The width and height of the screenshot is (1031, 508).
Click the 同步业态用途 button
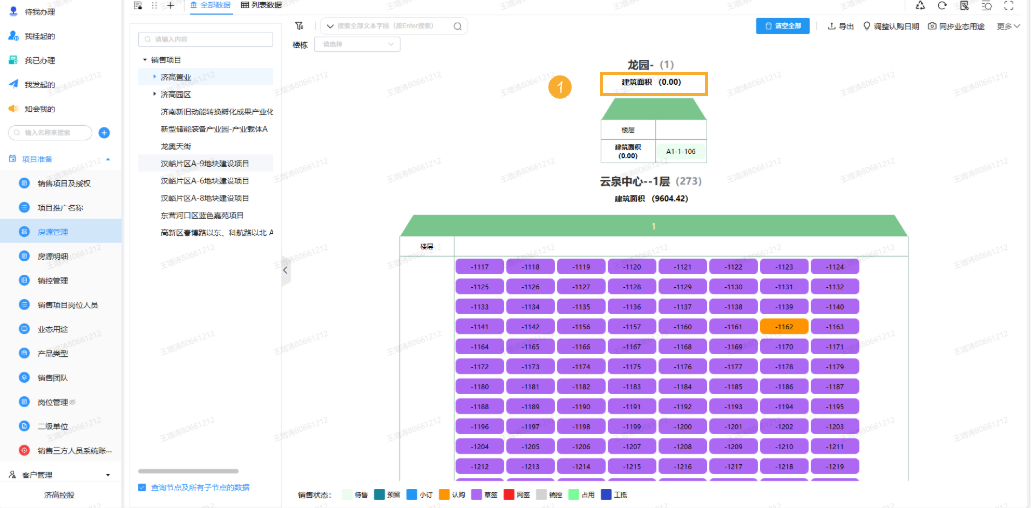coord(956,26)
